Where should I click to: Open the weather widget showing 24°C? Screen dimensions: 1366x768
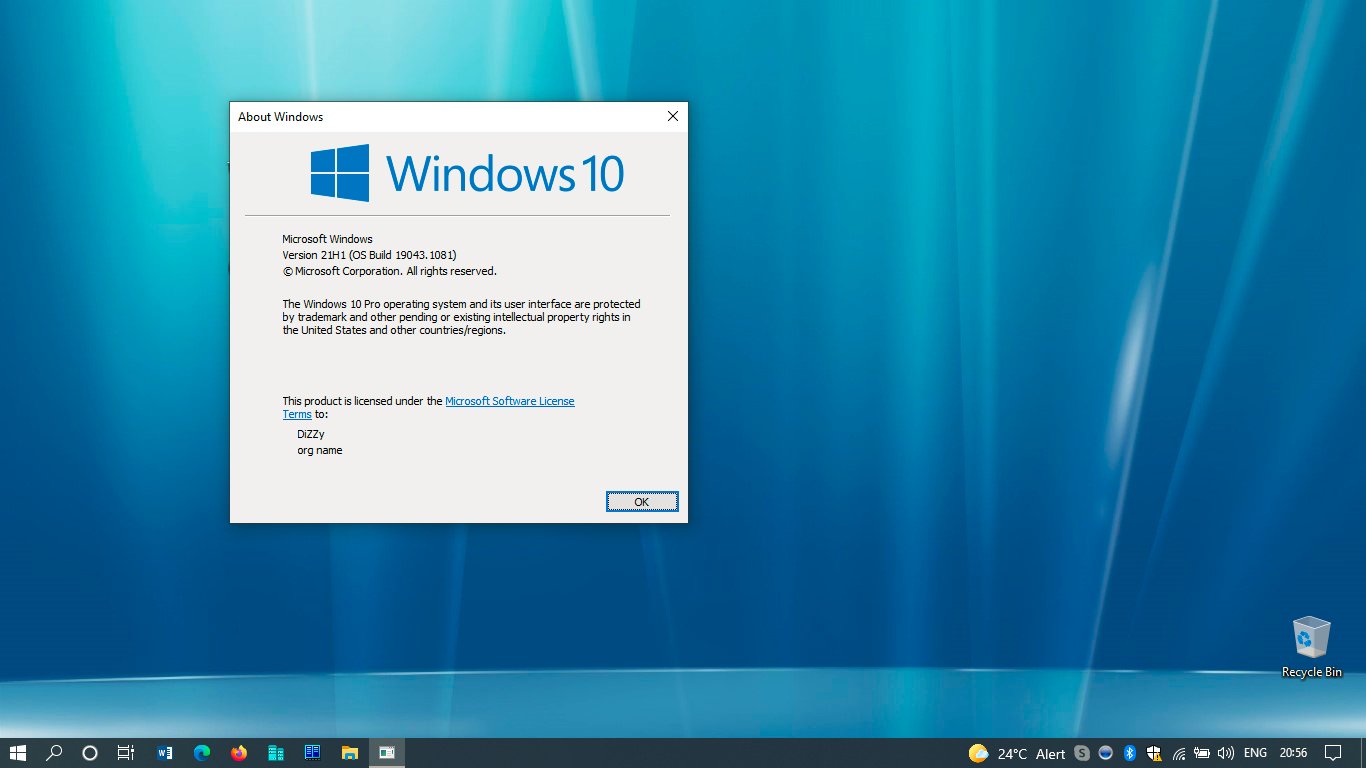point(1016,754)
